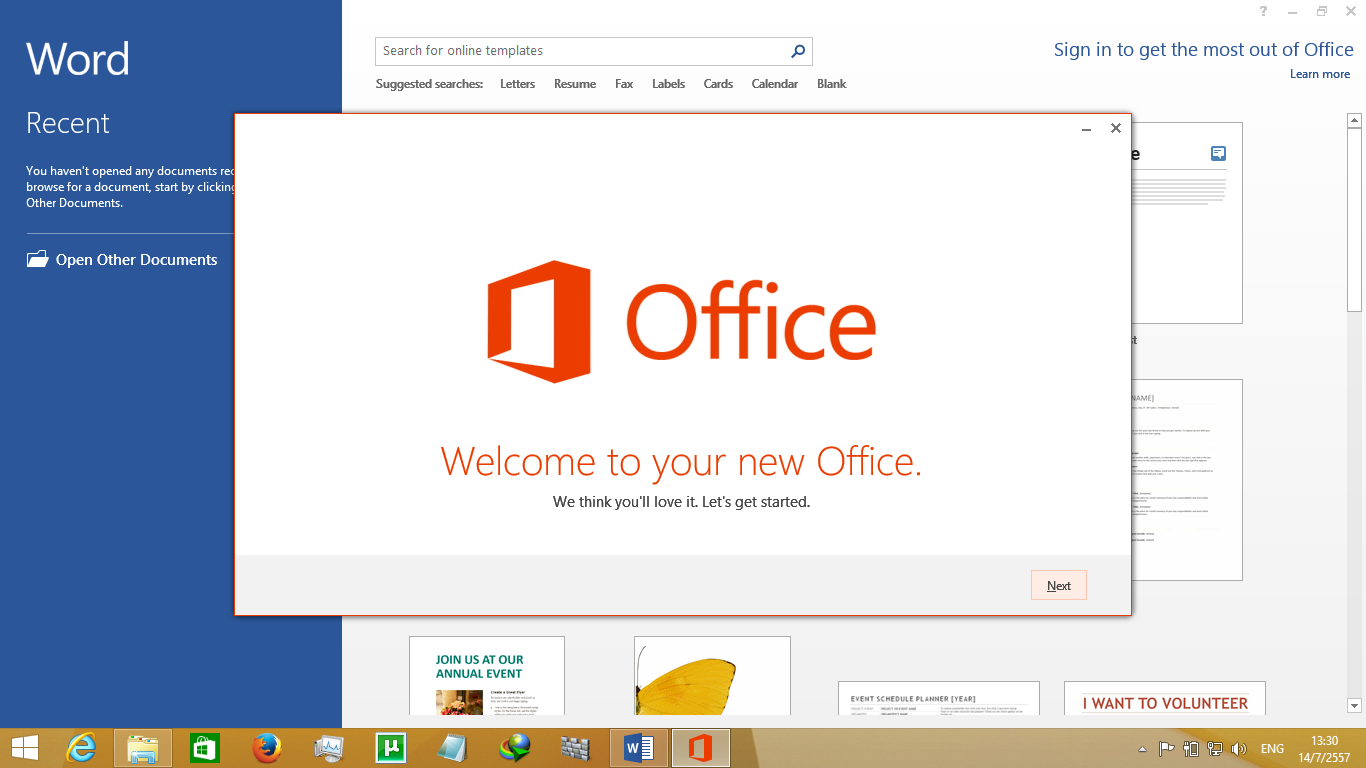The image size is (1366, 768).
Task: Open the taskbar clock showing 13:30
Action: click(1324, 749)
